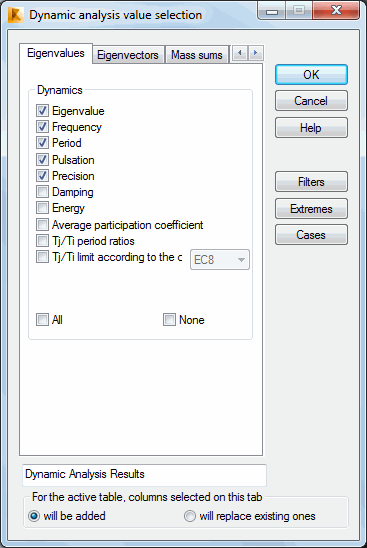The height and width of the screenshot is (548, 367).
Task: Open the EC8 code dropdown
Action: click(x=220, y=260)
